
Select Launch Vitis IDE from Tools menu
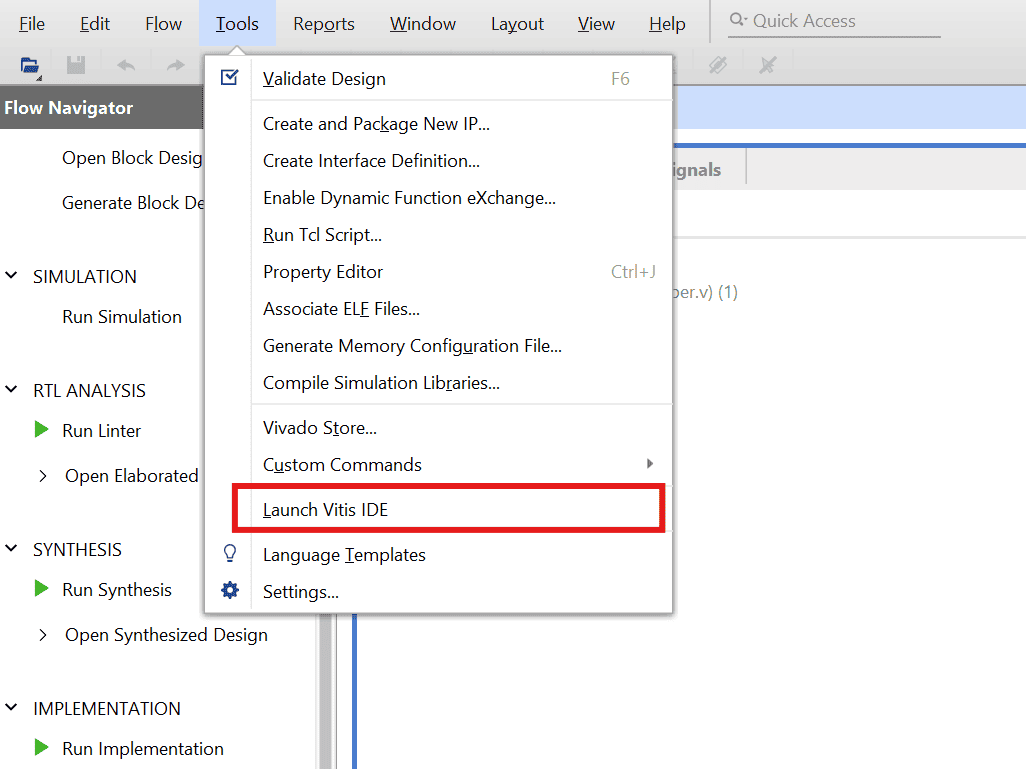325,510
